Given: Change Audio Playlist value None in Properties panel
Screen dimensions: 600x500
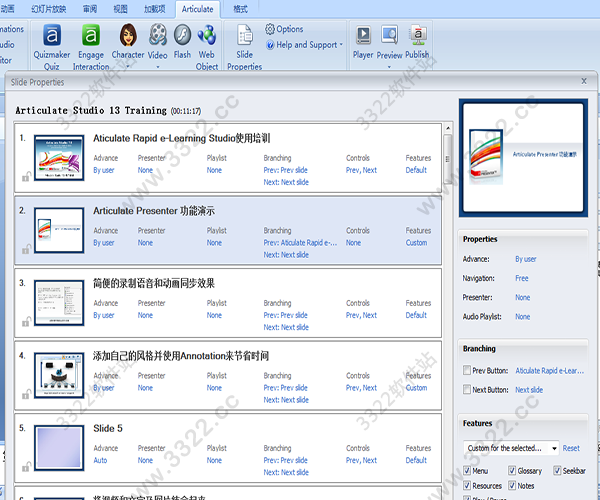Looking at the screenshot, I should pos(522,317).
